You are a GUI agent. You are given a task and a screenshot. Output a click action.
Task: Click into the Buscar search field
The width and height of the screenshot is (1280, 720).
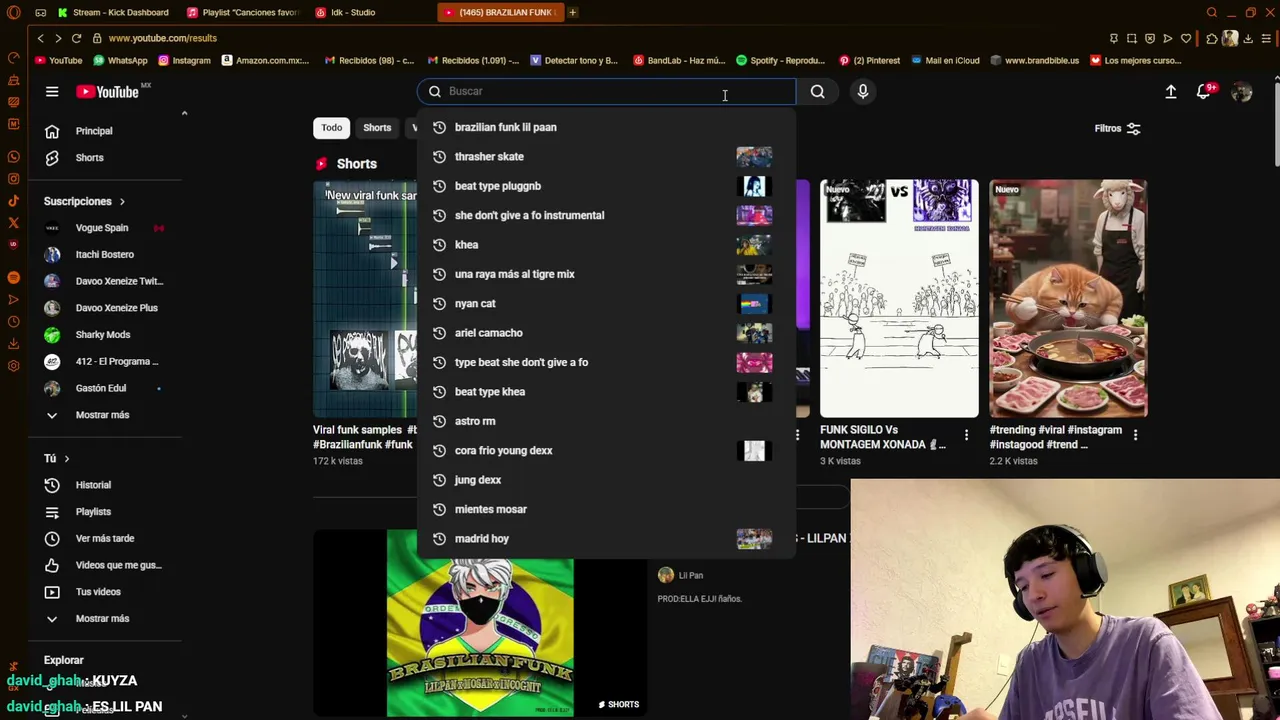(606, 91)
